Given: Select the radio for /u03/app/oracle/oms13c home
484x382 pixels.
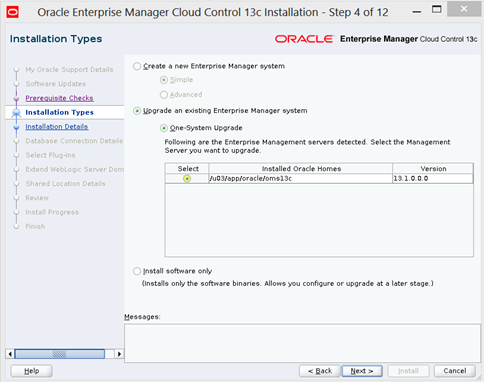Looking at the screenshot, I should (x=187, y=179).
